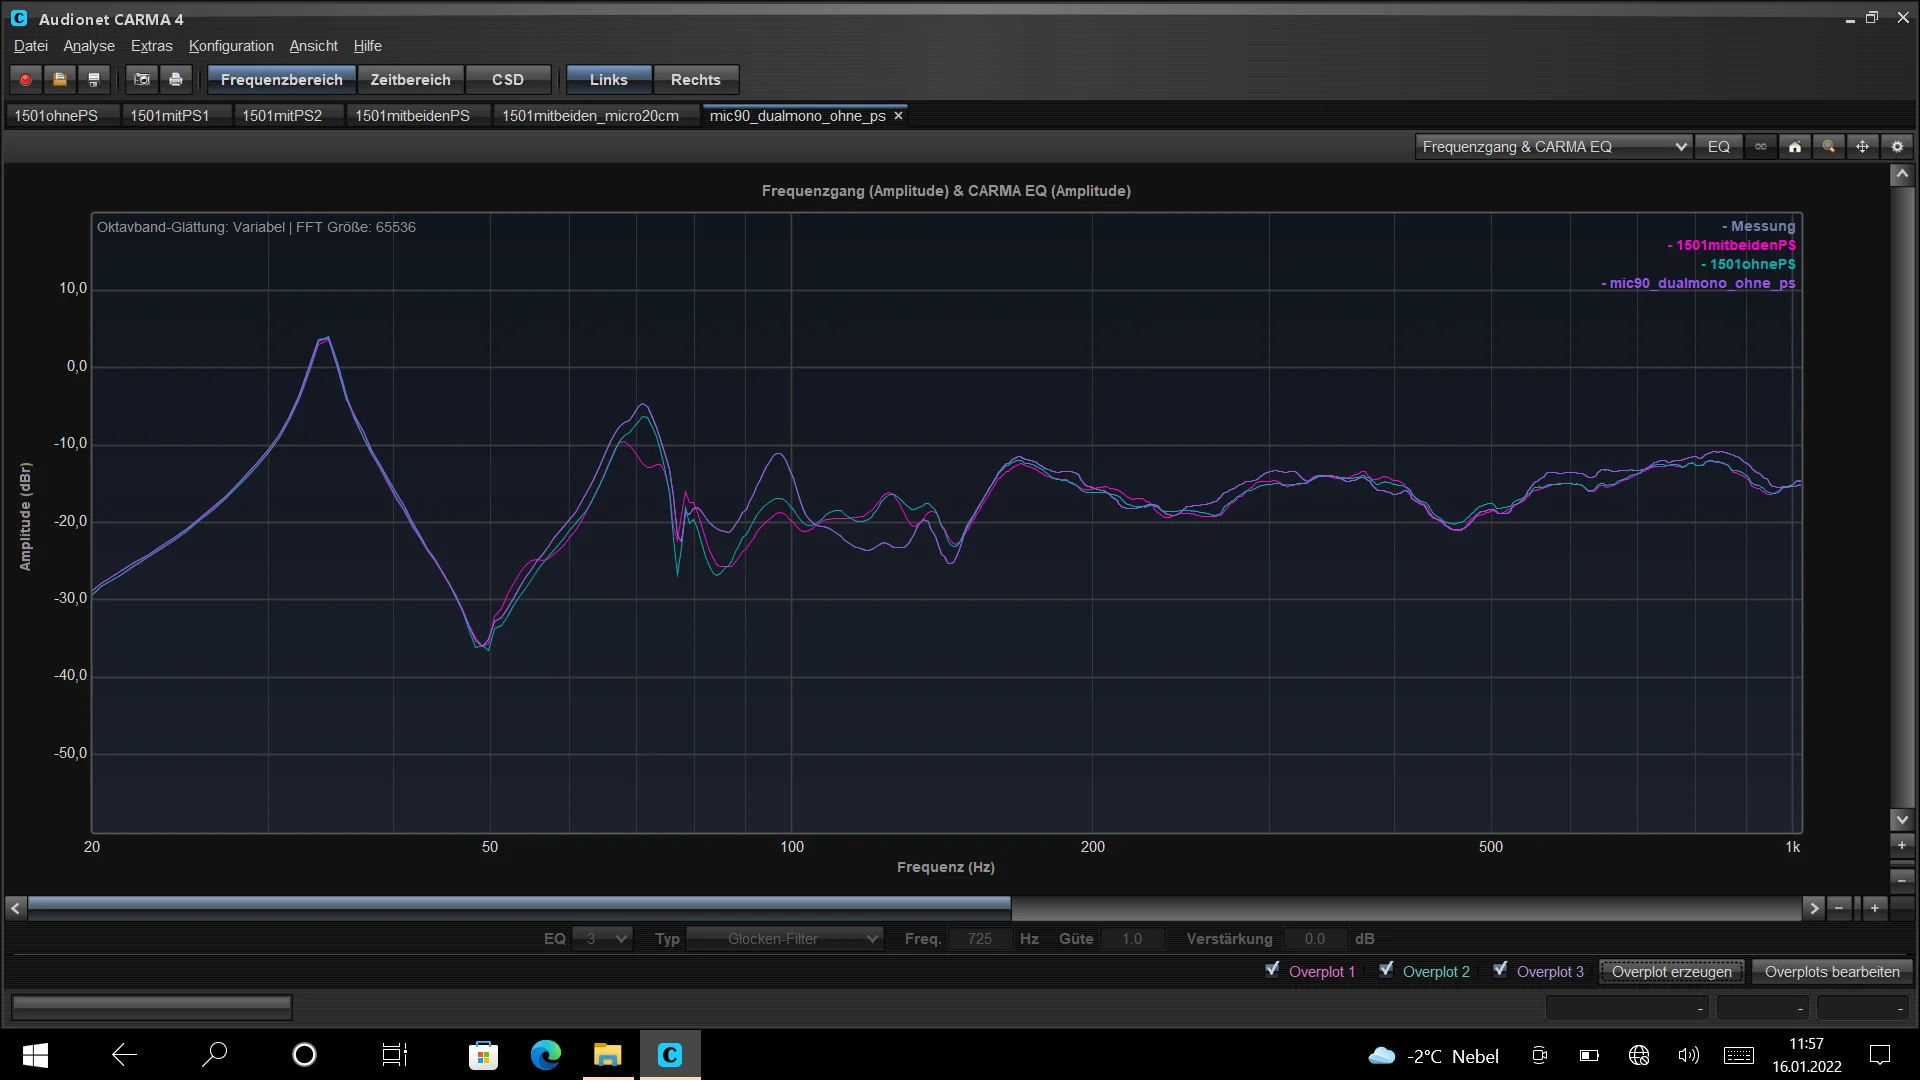The height and width of the screenshot is (1080, 1920).
Task: Open the Datei menu
Action: pyautogui.click(x=31, y=46)
